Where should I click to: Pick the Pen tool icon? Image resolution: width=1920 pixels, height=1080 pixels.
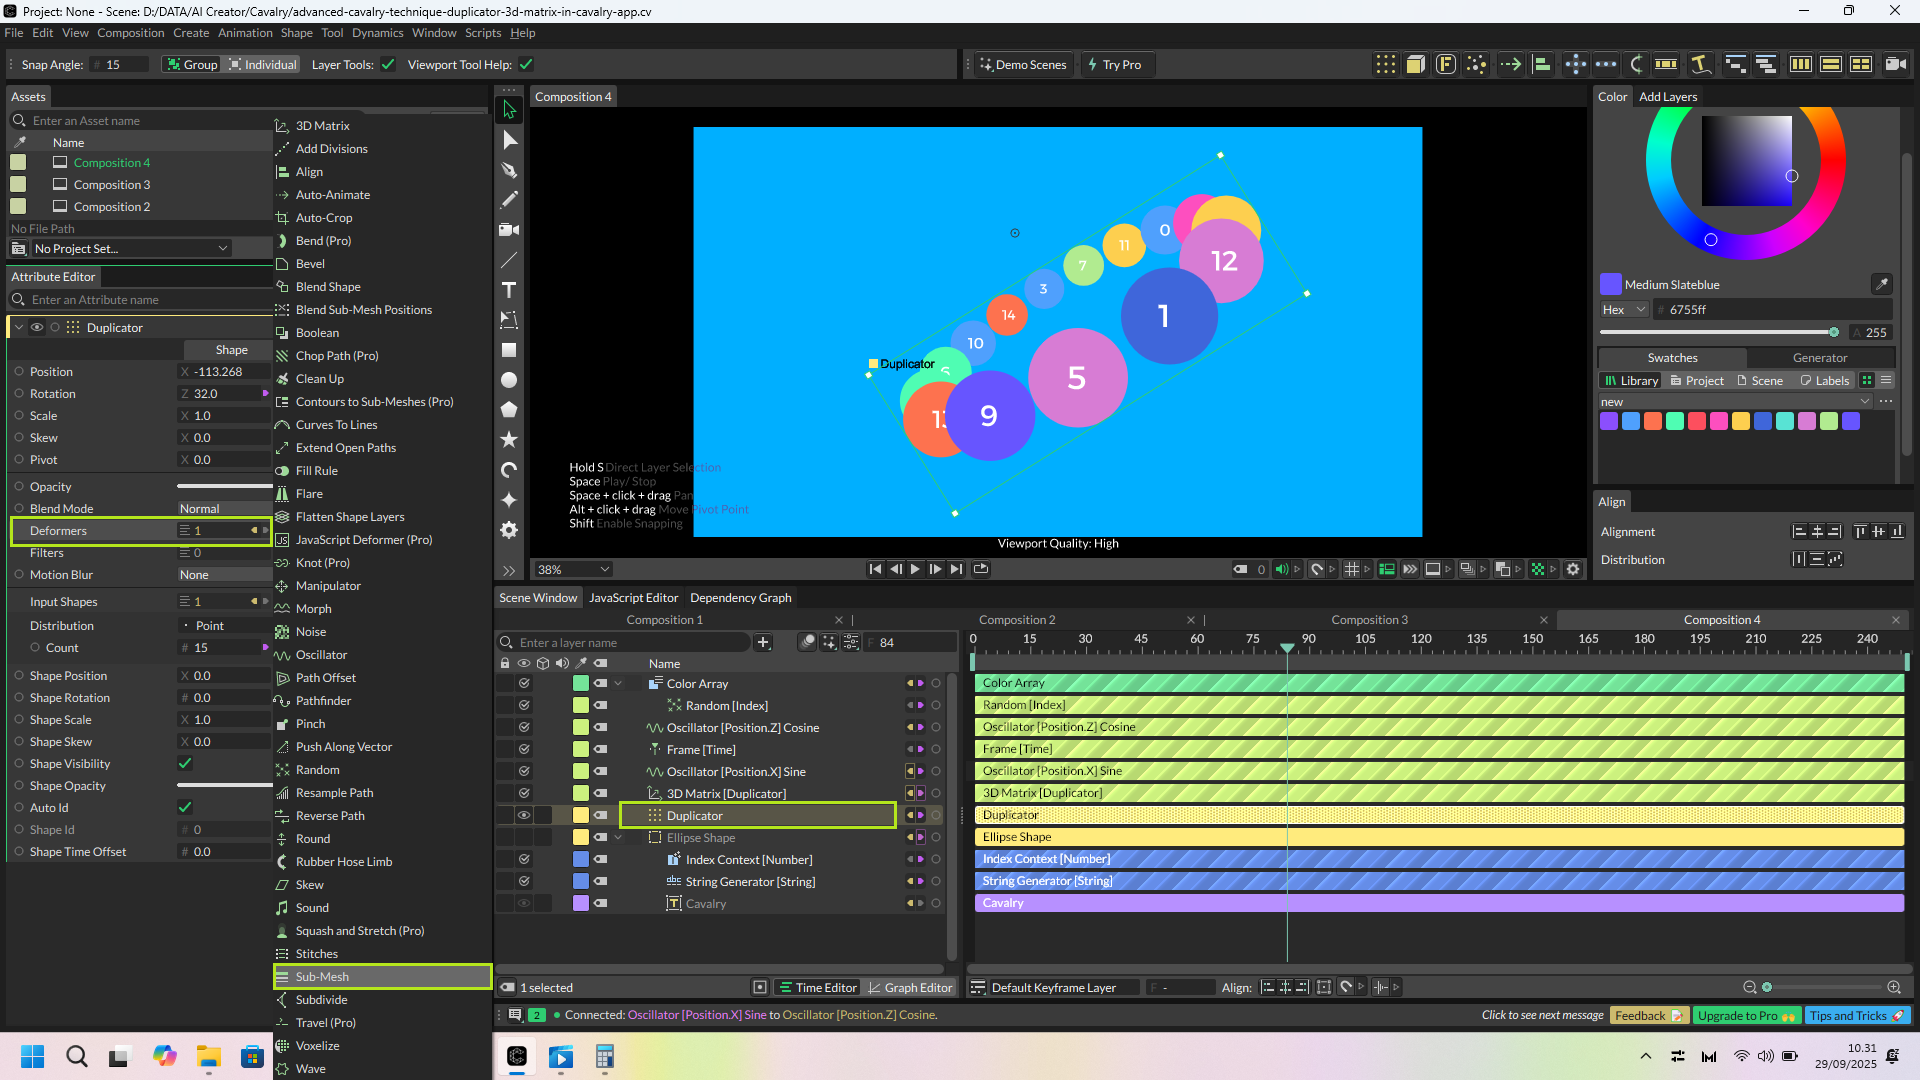coord(509,170)
